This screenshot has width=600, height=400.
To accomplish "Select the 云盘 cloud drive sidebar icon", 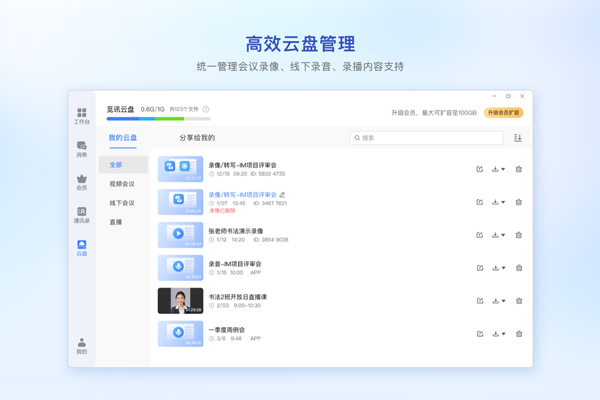I will (x=82, y=248).
